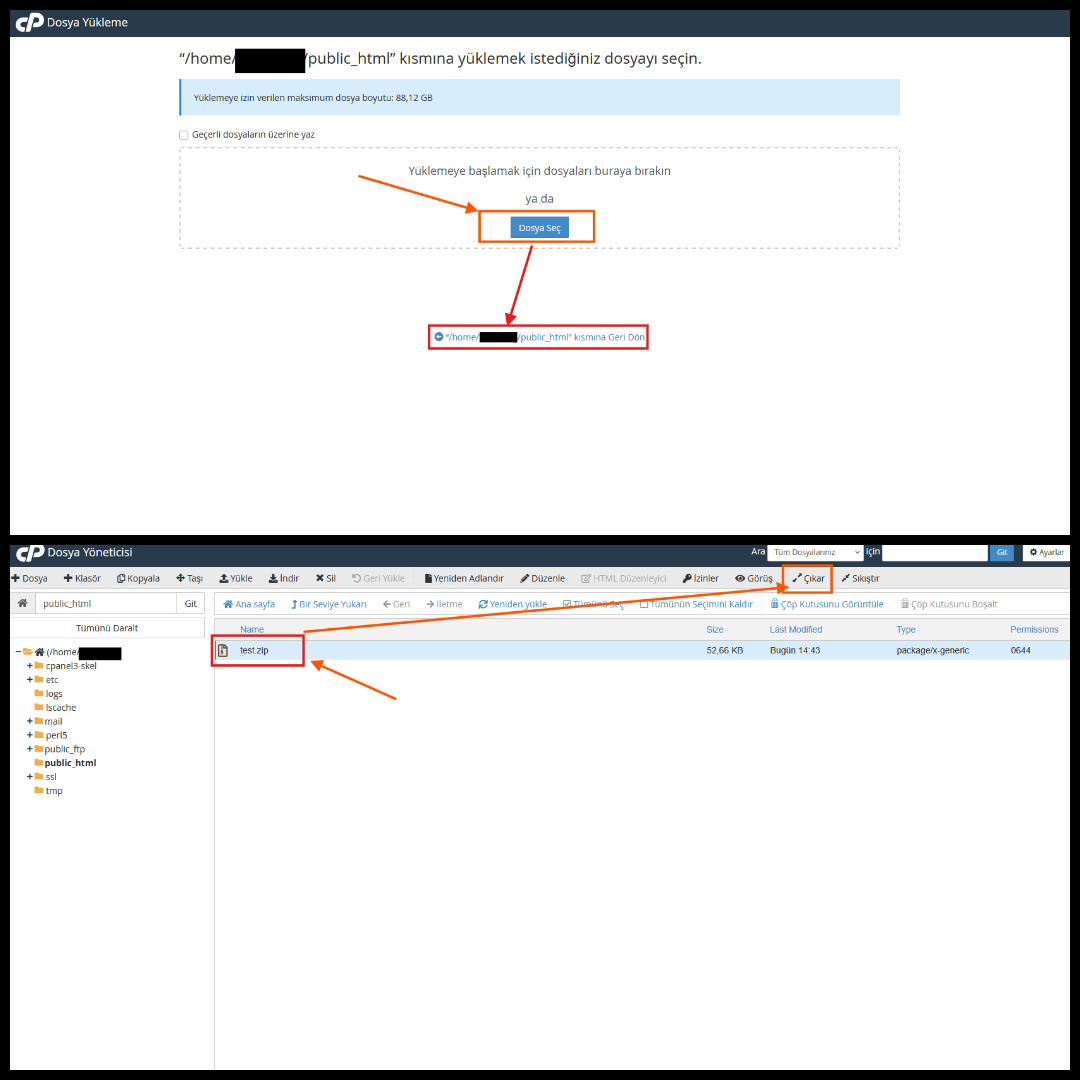The width and height of the screenshot is (1080, 1080).
Task: Toggle Tümünün Seçimini Kaldır checkbox
Action: (x=645, y=604)
